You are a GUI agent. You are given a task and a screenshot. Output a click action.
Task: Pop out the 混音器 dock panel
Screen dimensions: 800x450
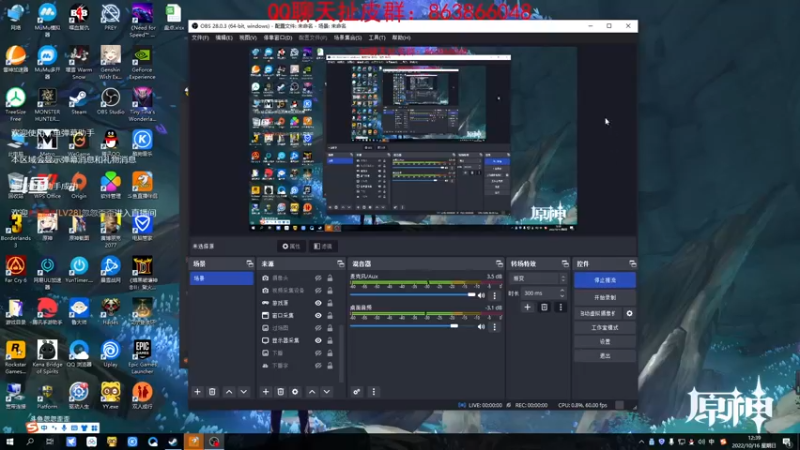(x=499, y=264)
